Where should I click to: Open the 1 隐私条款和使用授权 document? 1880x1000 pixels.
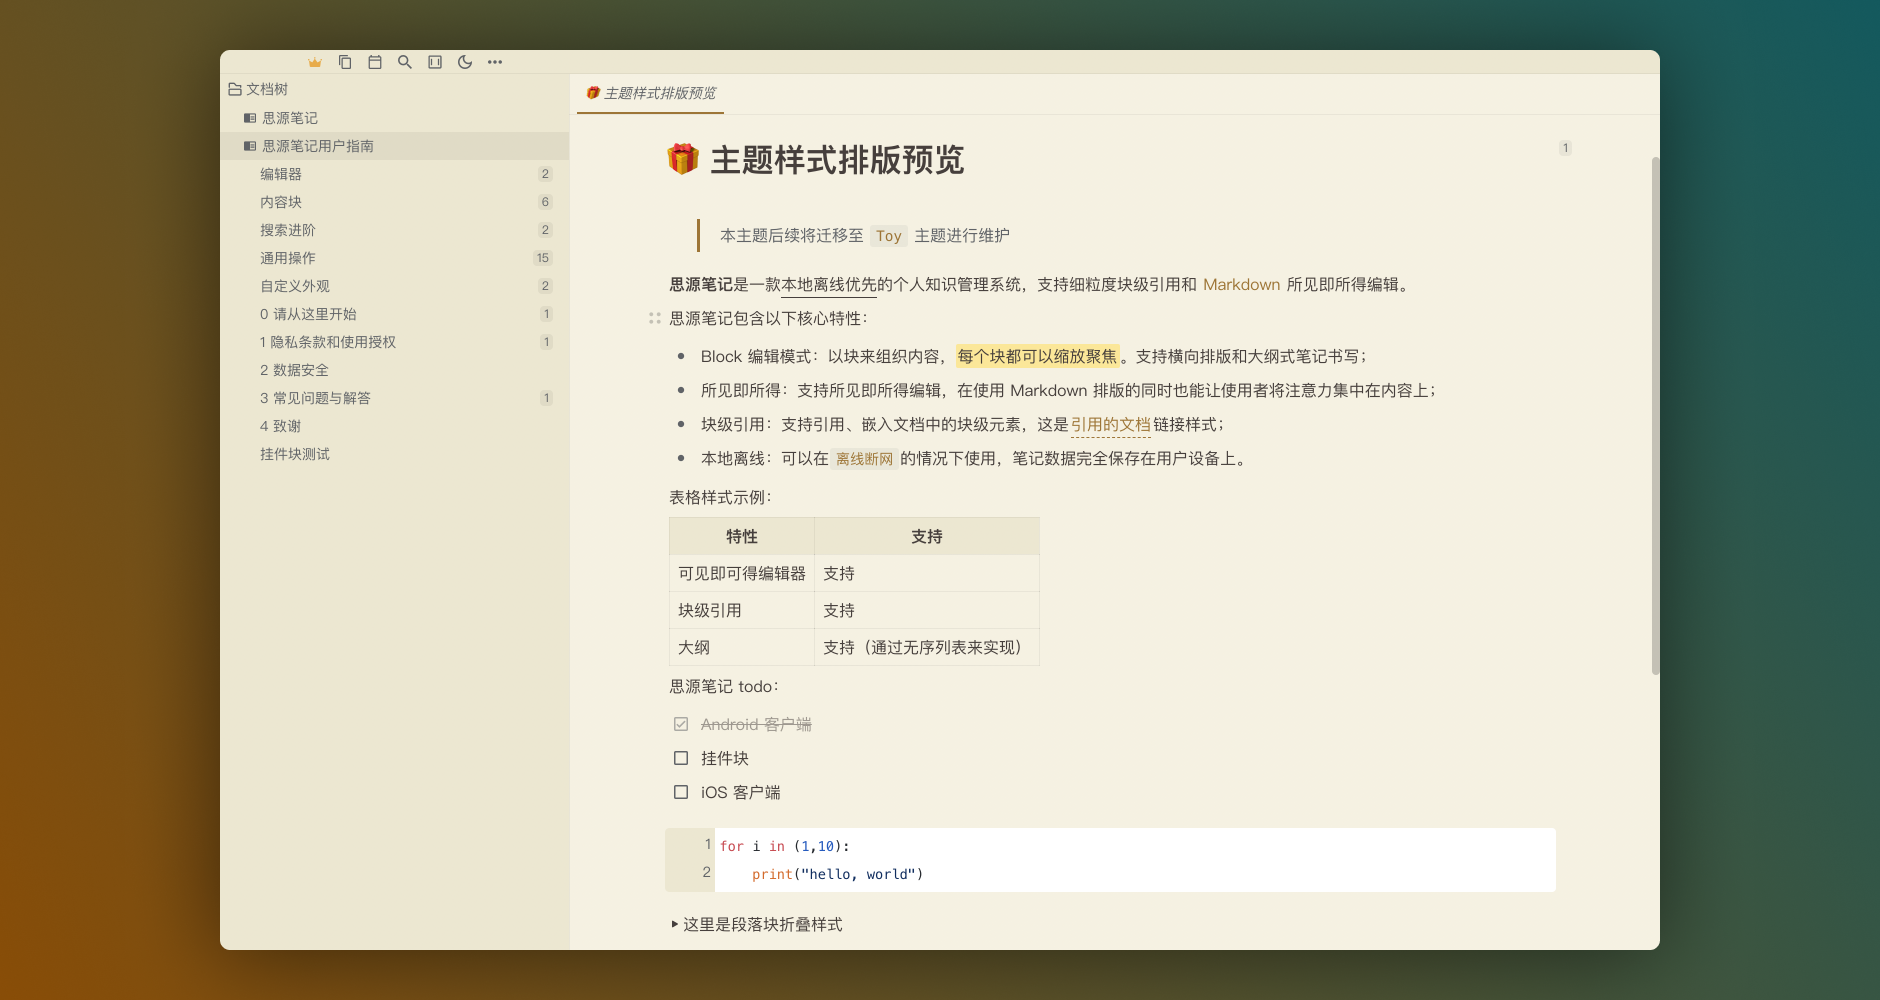coord(394,342)
